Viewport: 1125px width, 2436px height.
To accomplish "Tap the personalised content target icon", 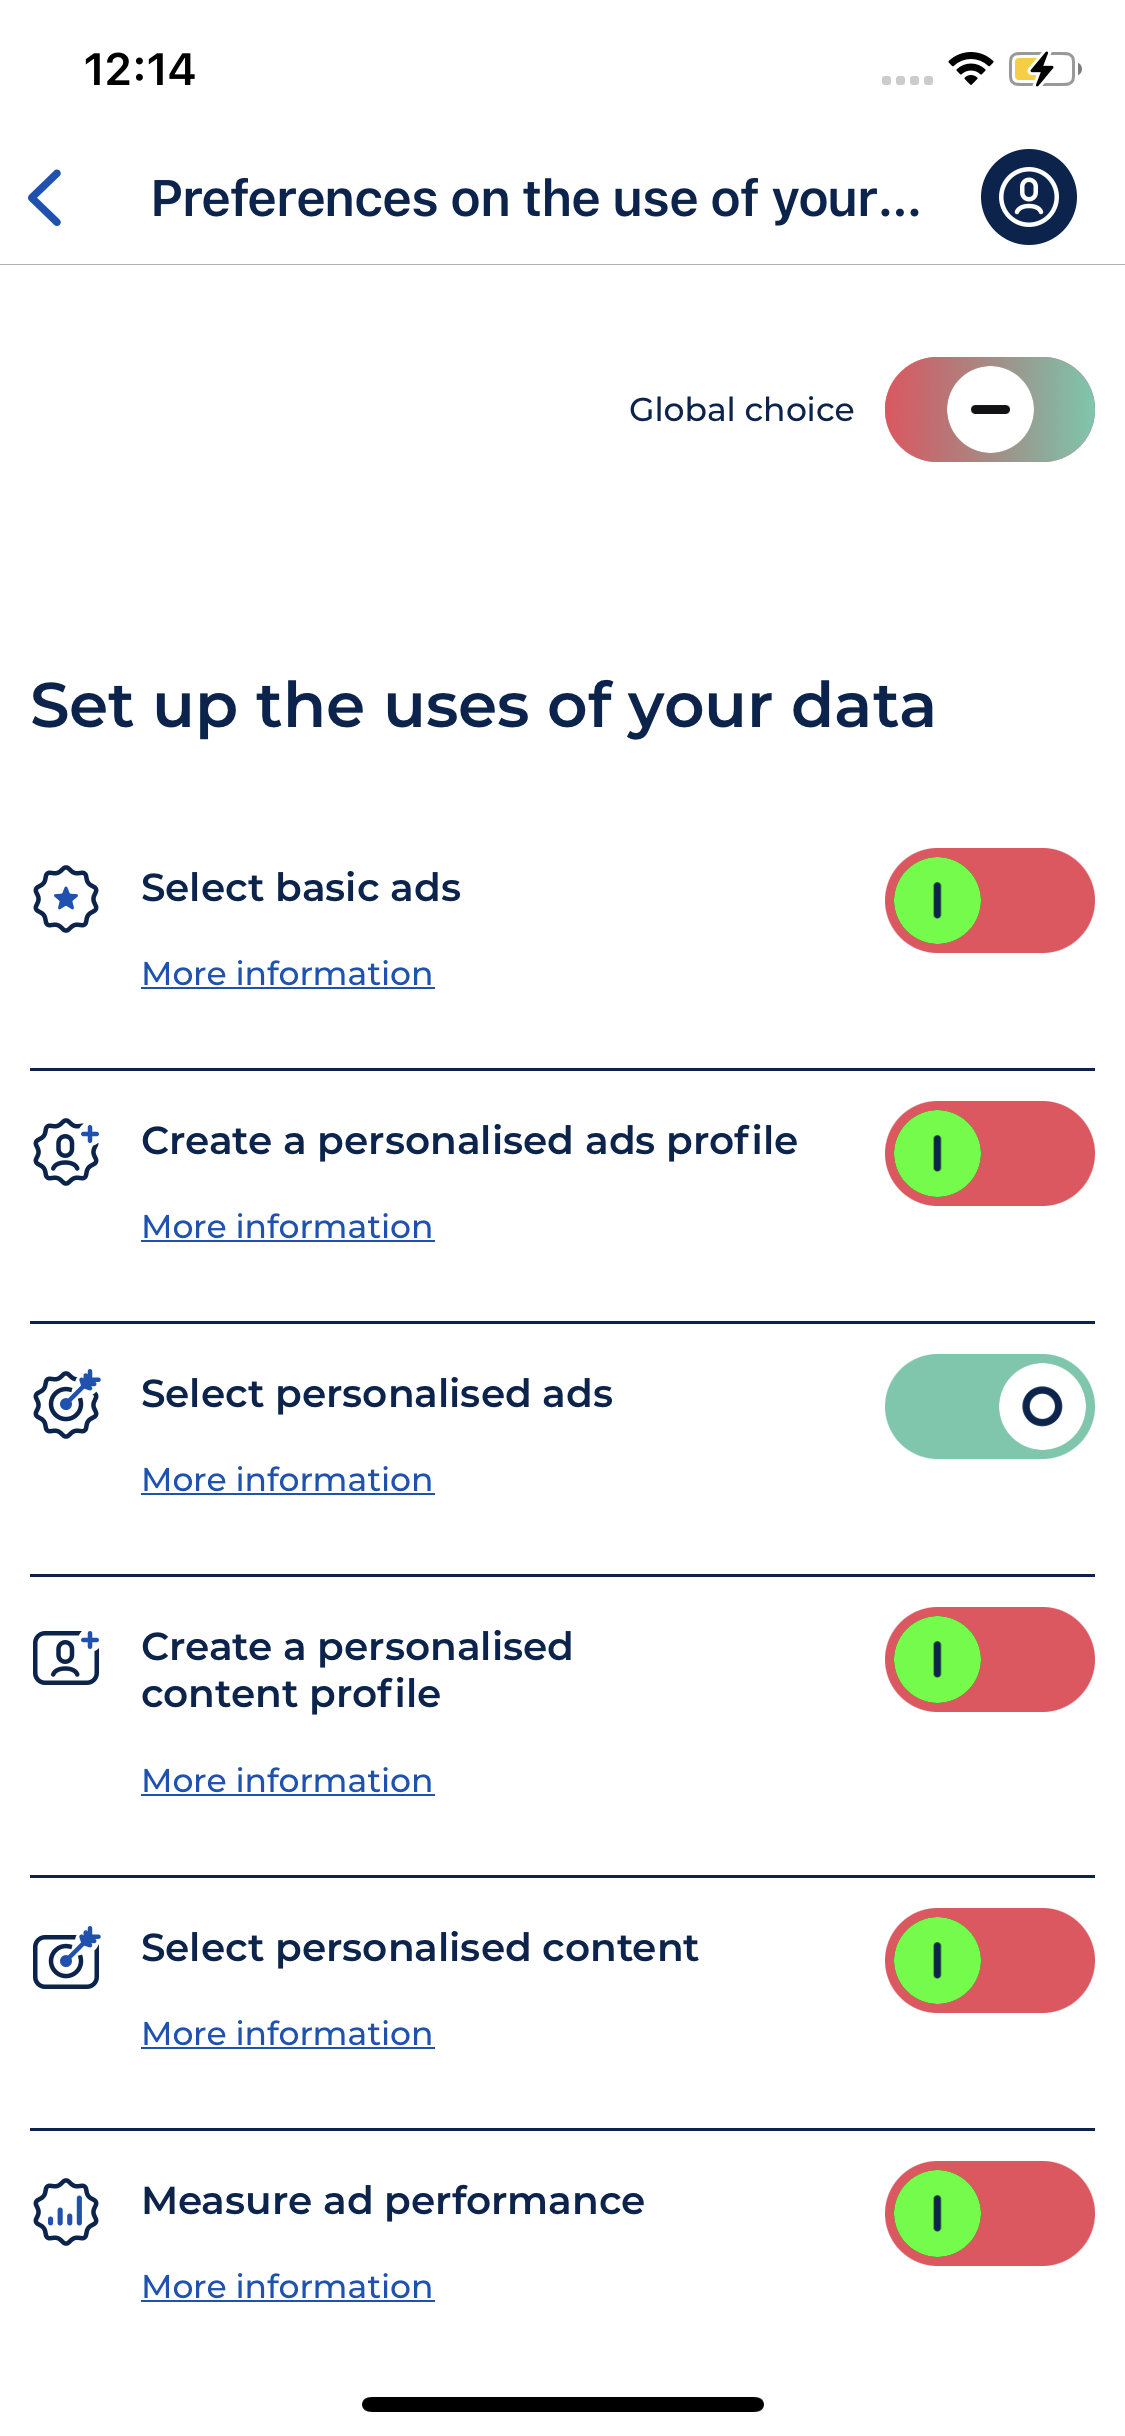I will 66,1959.
